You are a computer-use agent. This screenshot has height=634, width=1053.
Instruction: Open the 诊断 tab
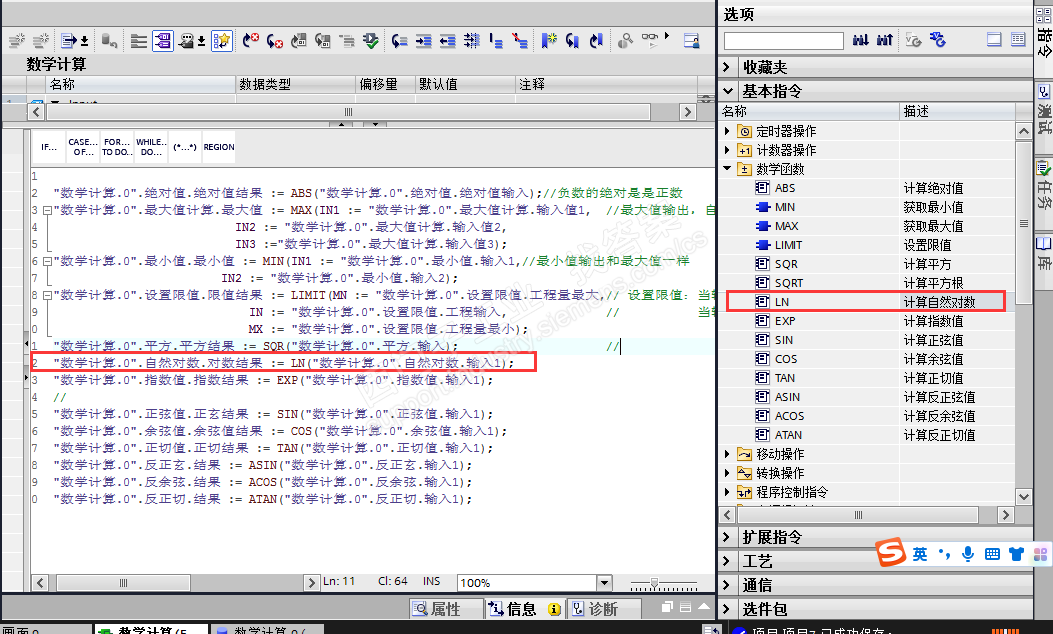(603, 608)
